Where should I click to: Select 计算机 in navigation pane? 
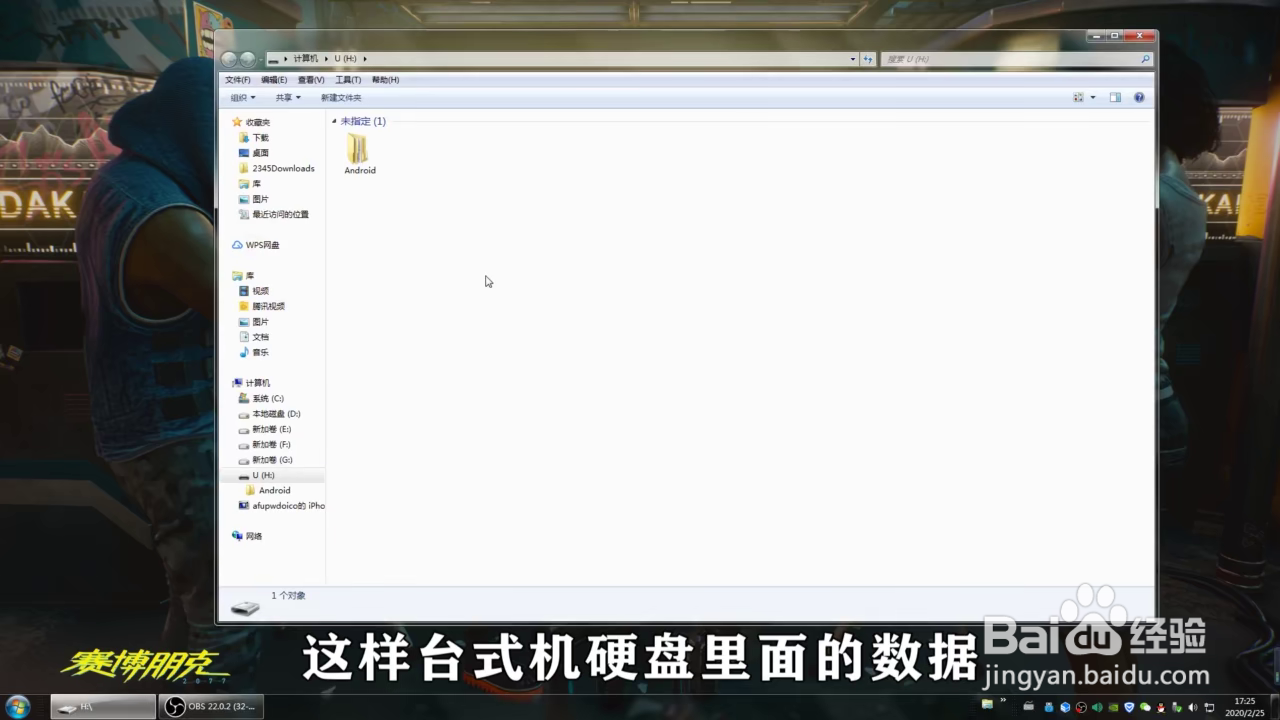(251, 383)
